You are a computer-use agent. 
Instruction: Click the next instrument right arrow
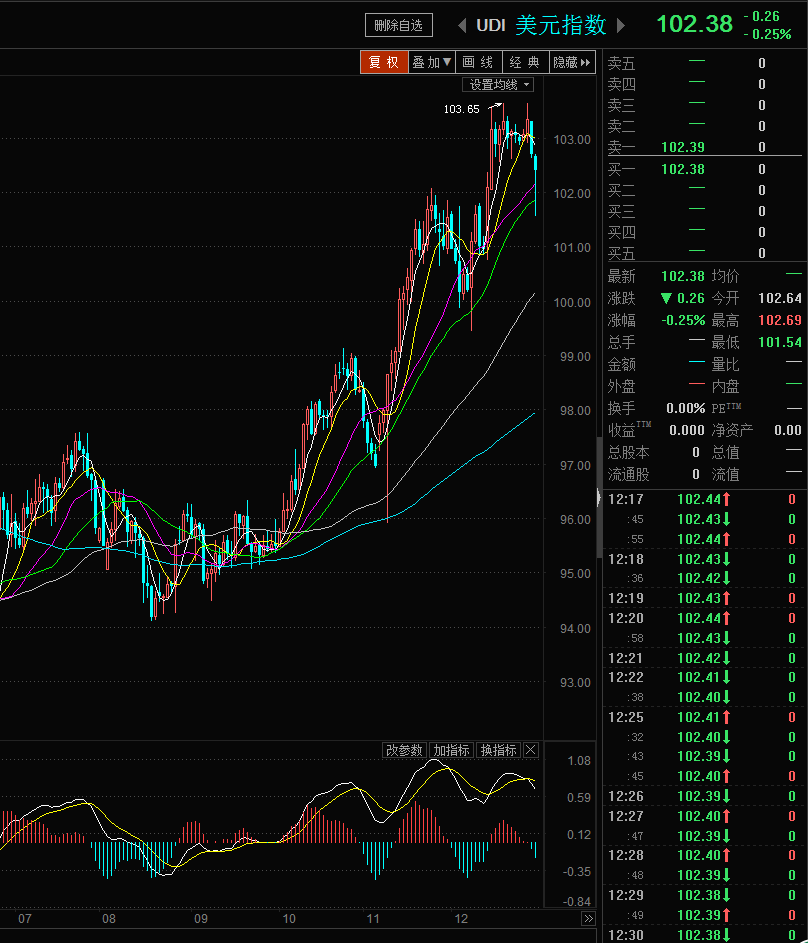click(621, 25)
